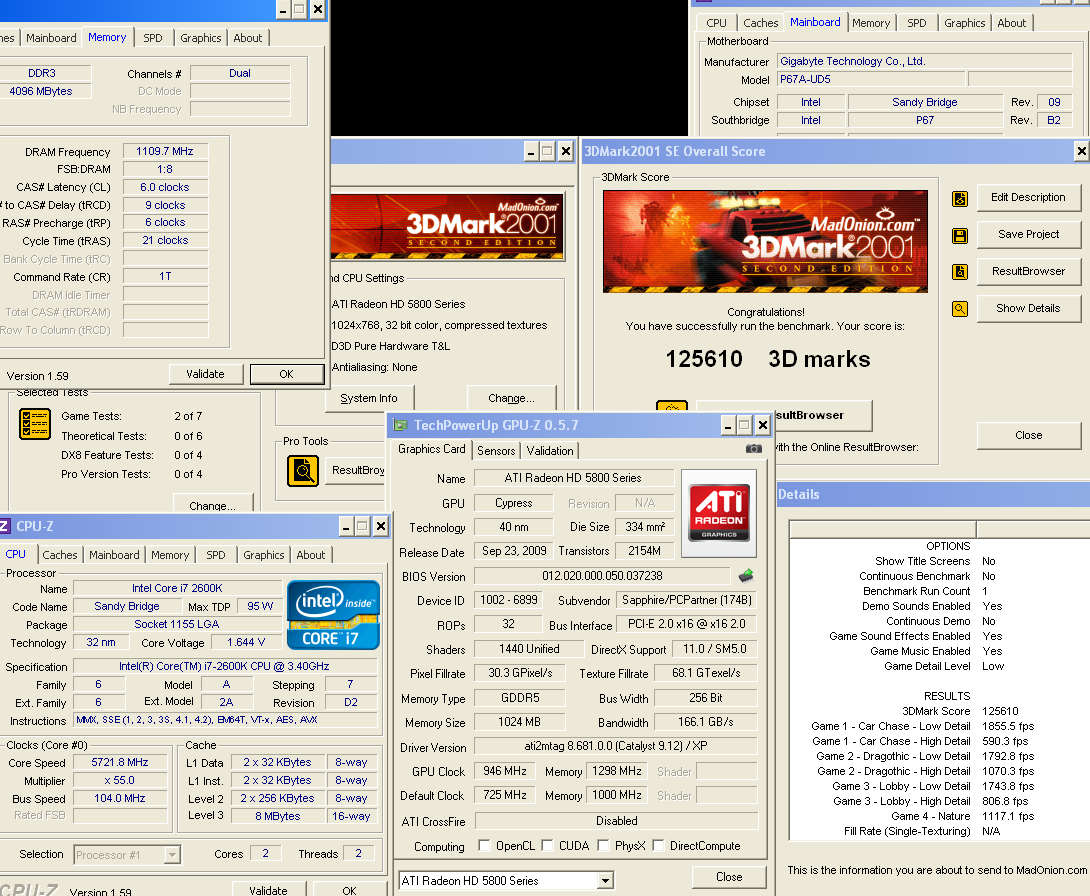Click Close button in GPU-Z window
The height and width of the screenshot is (896, 1090).
[729, 877]
